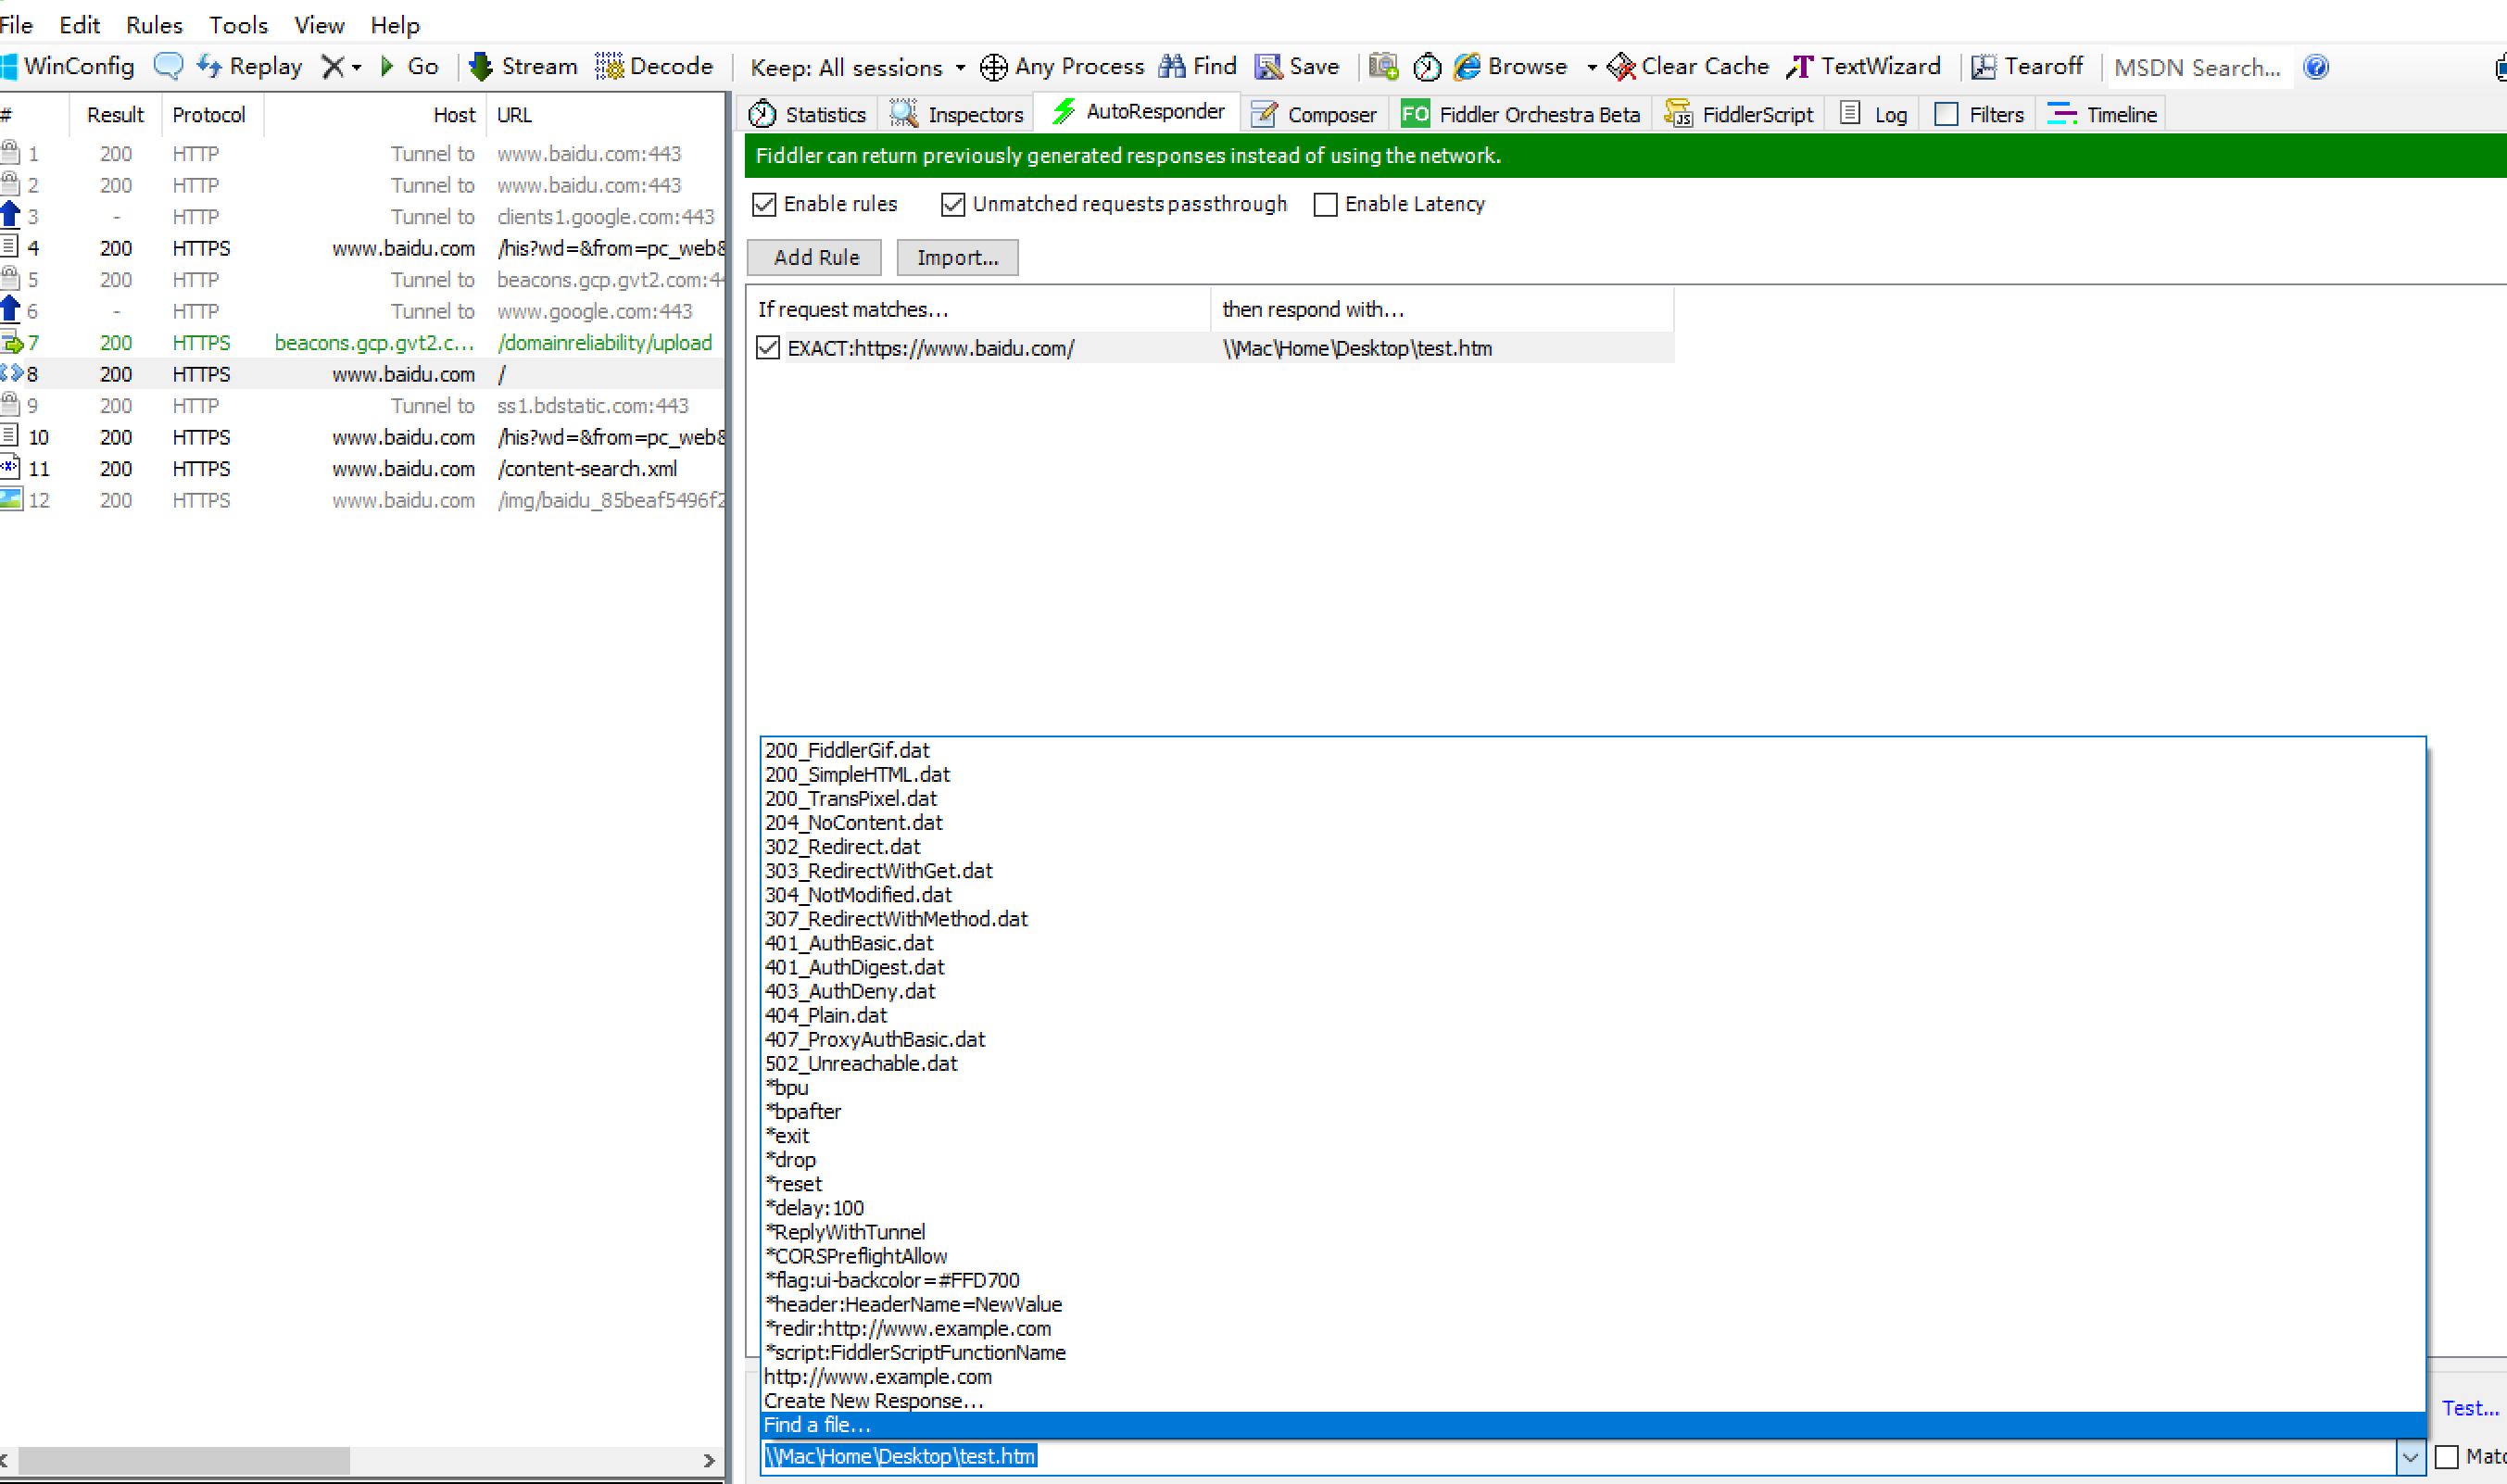The width and height of the screenshot is (2507, 1484).
Task: Open the FiddlerScript tab
Action: [1739, 114]
